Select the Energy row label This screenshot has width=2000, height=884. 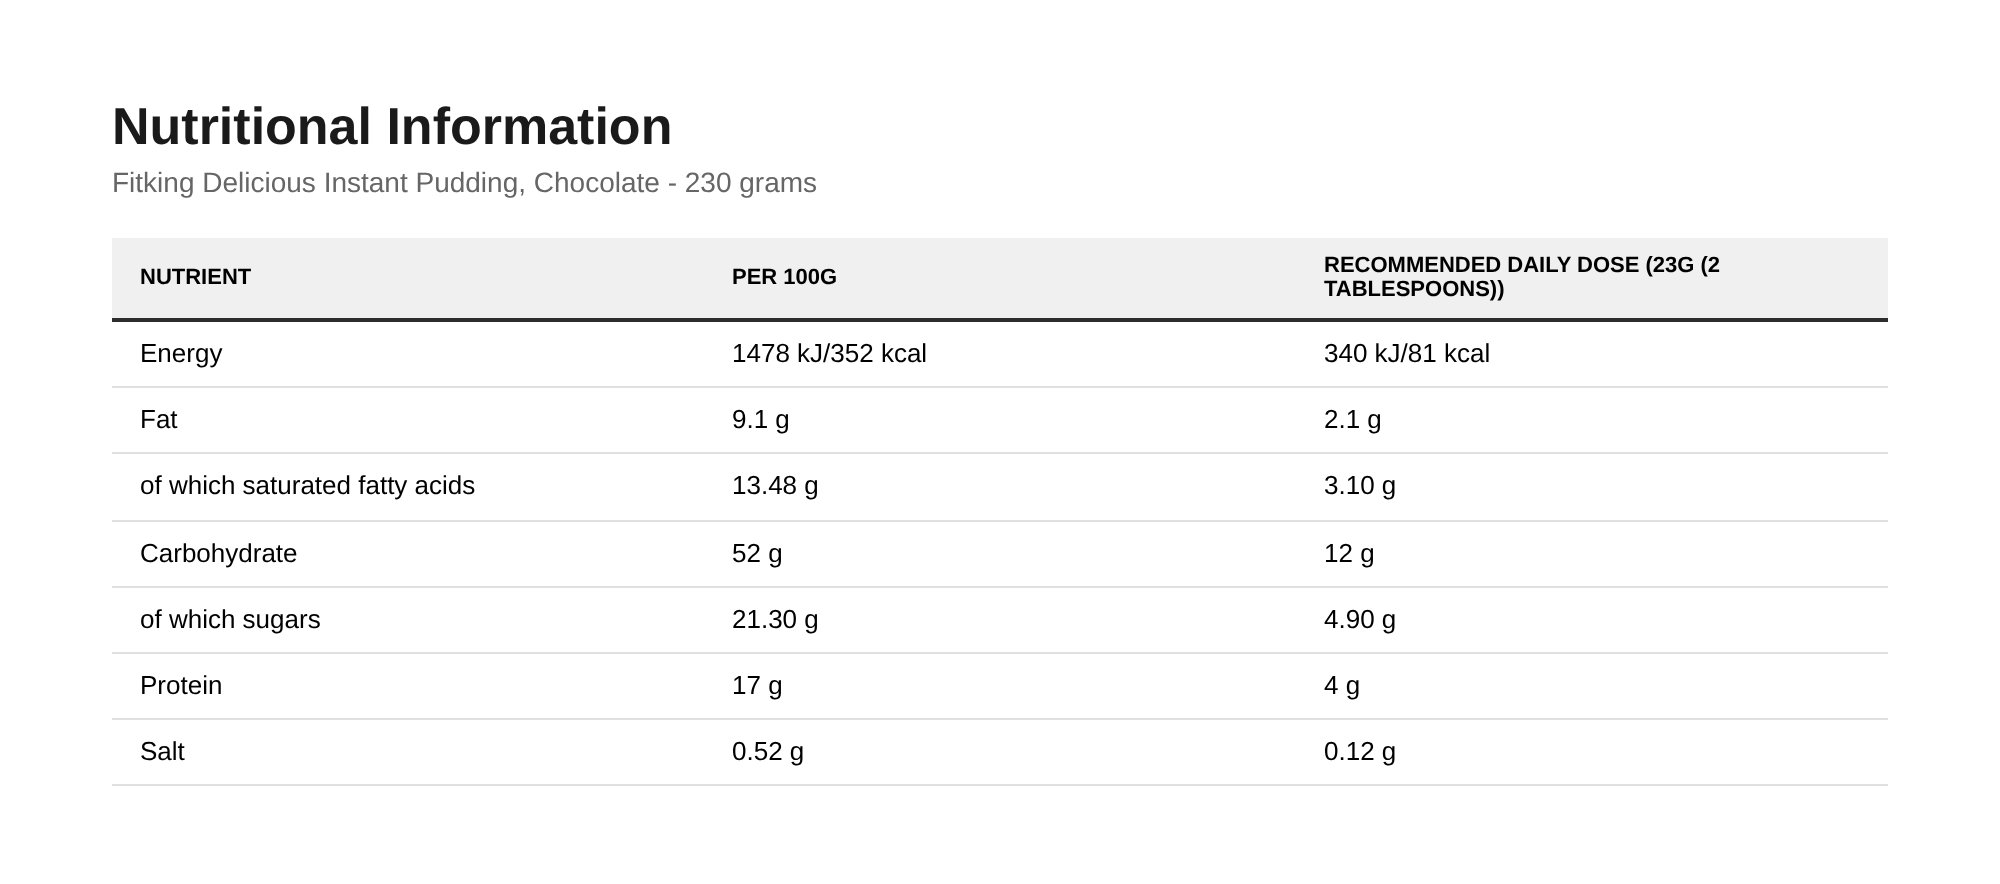(181, 354)
